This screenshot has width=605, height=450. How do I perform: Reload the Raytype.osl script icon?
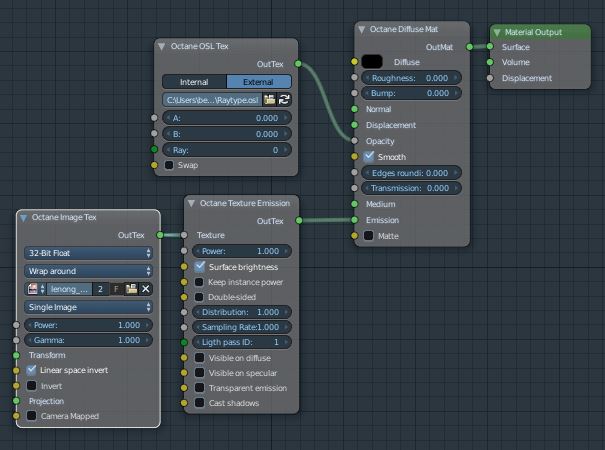pyautogui.click(x=284, y=100)
